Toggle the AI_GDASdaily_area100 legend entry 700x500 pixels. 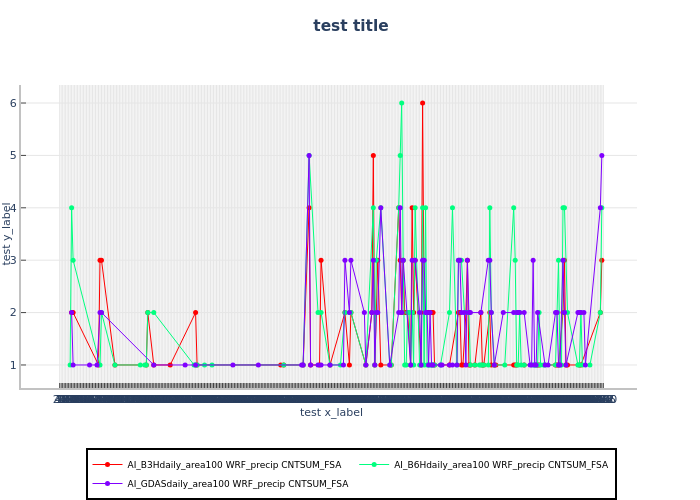pos(237,484)
